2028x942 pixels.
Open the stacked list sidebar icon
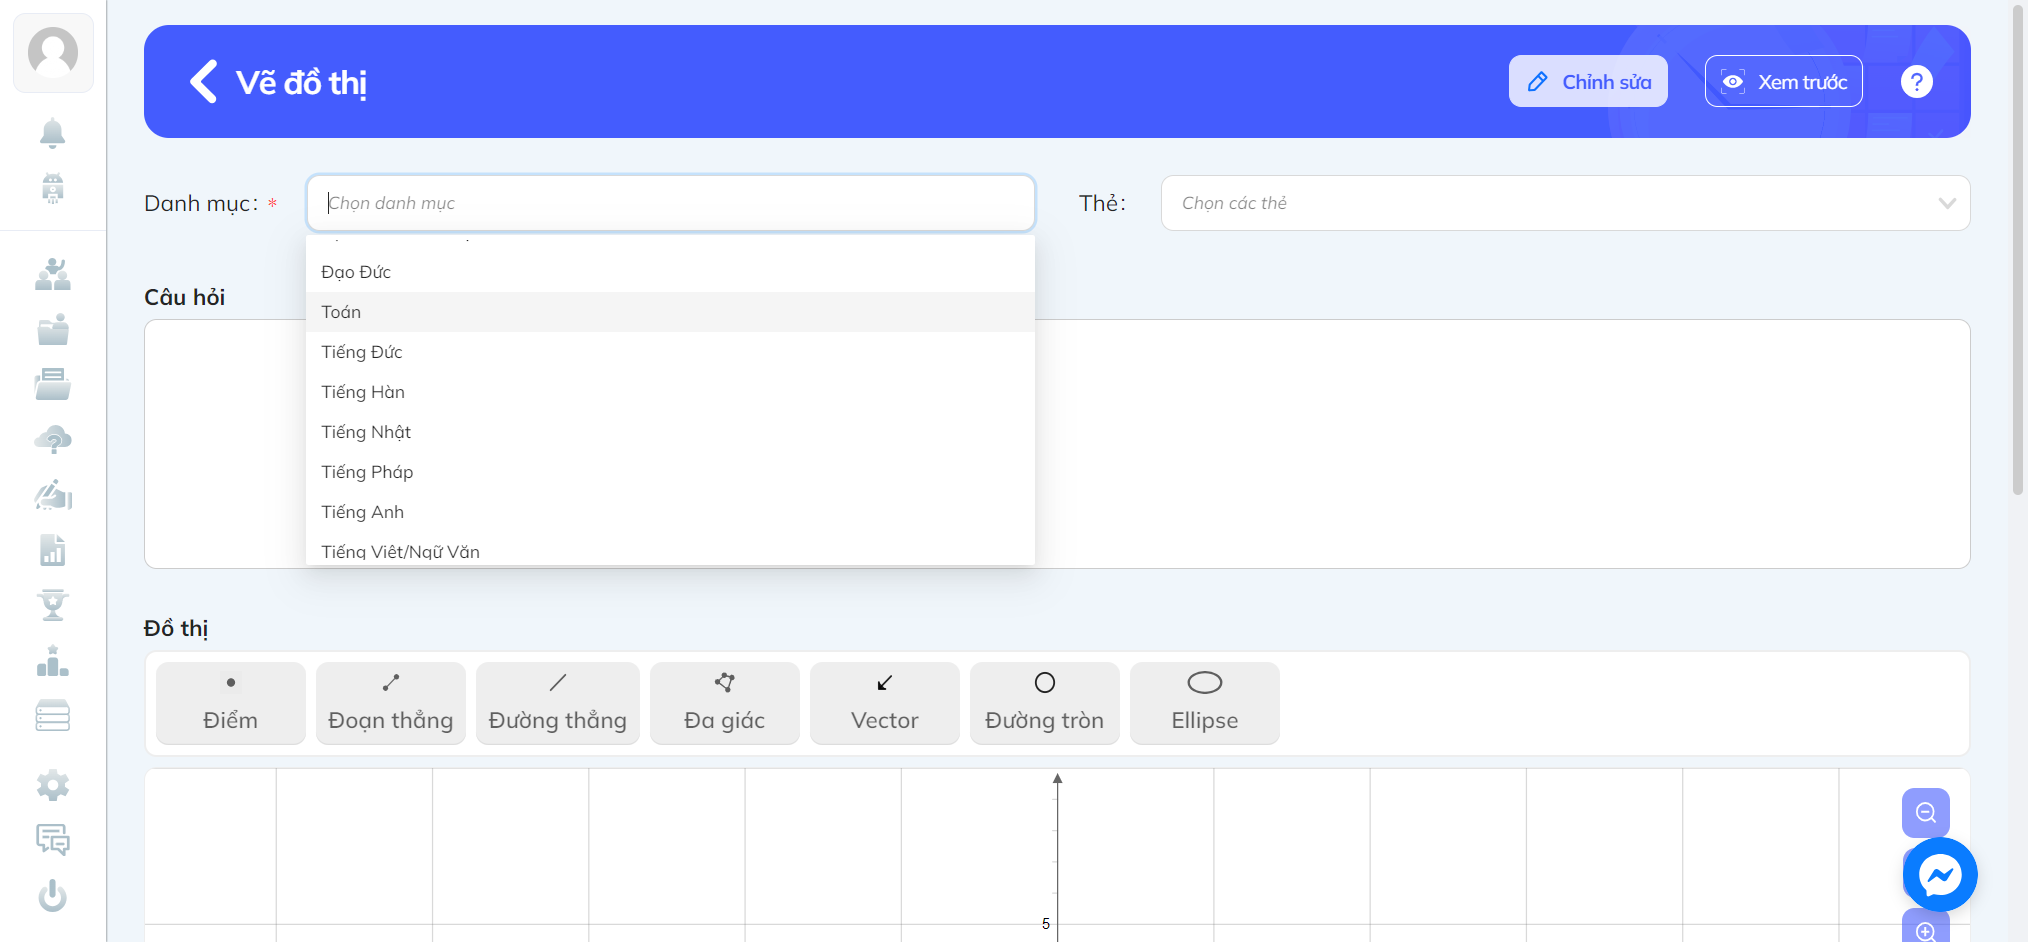pos(53,715)
